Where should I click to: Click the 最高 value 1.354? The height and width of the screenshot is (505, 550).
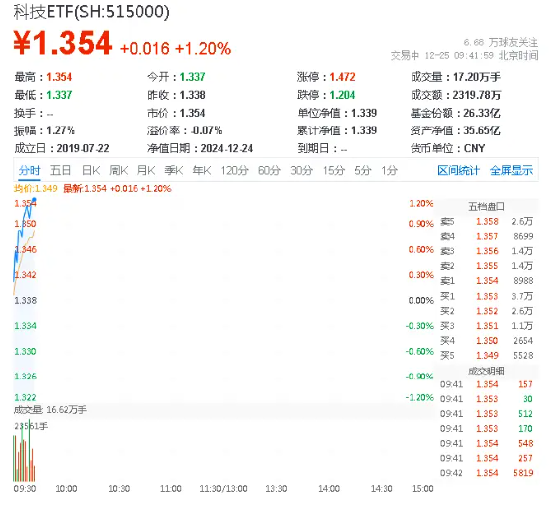pyautogui.click(x=59, y=77)
